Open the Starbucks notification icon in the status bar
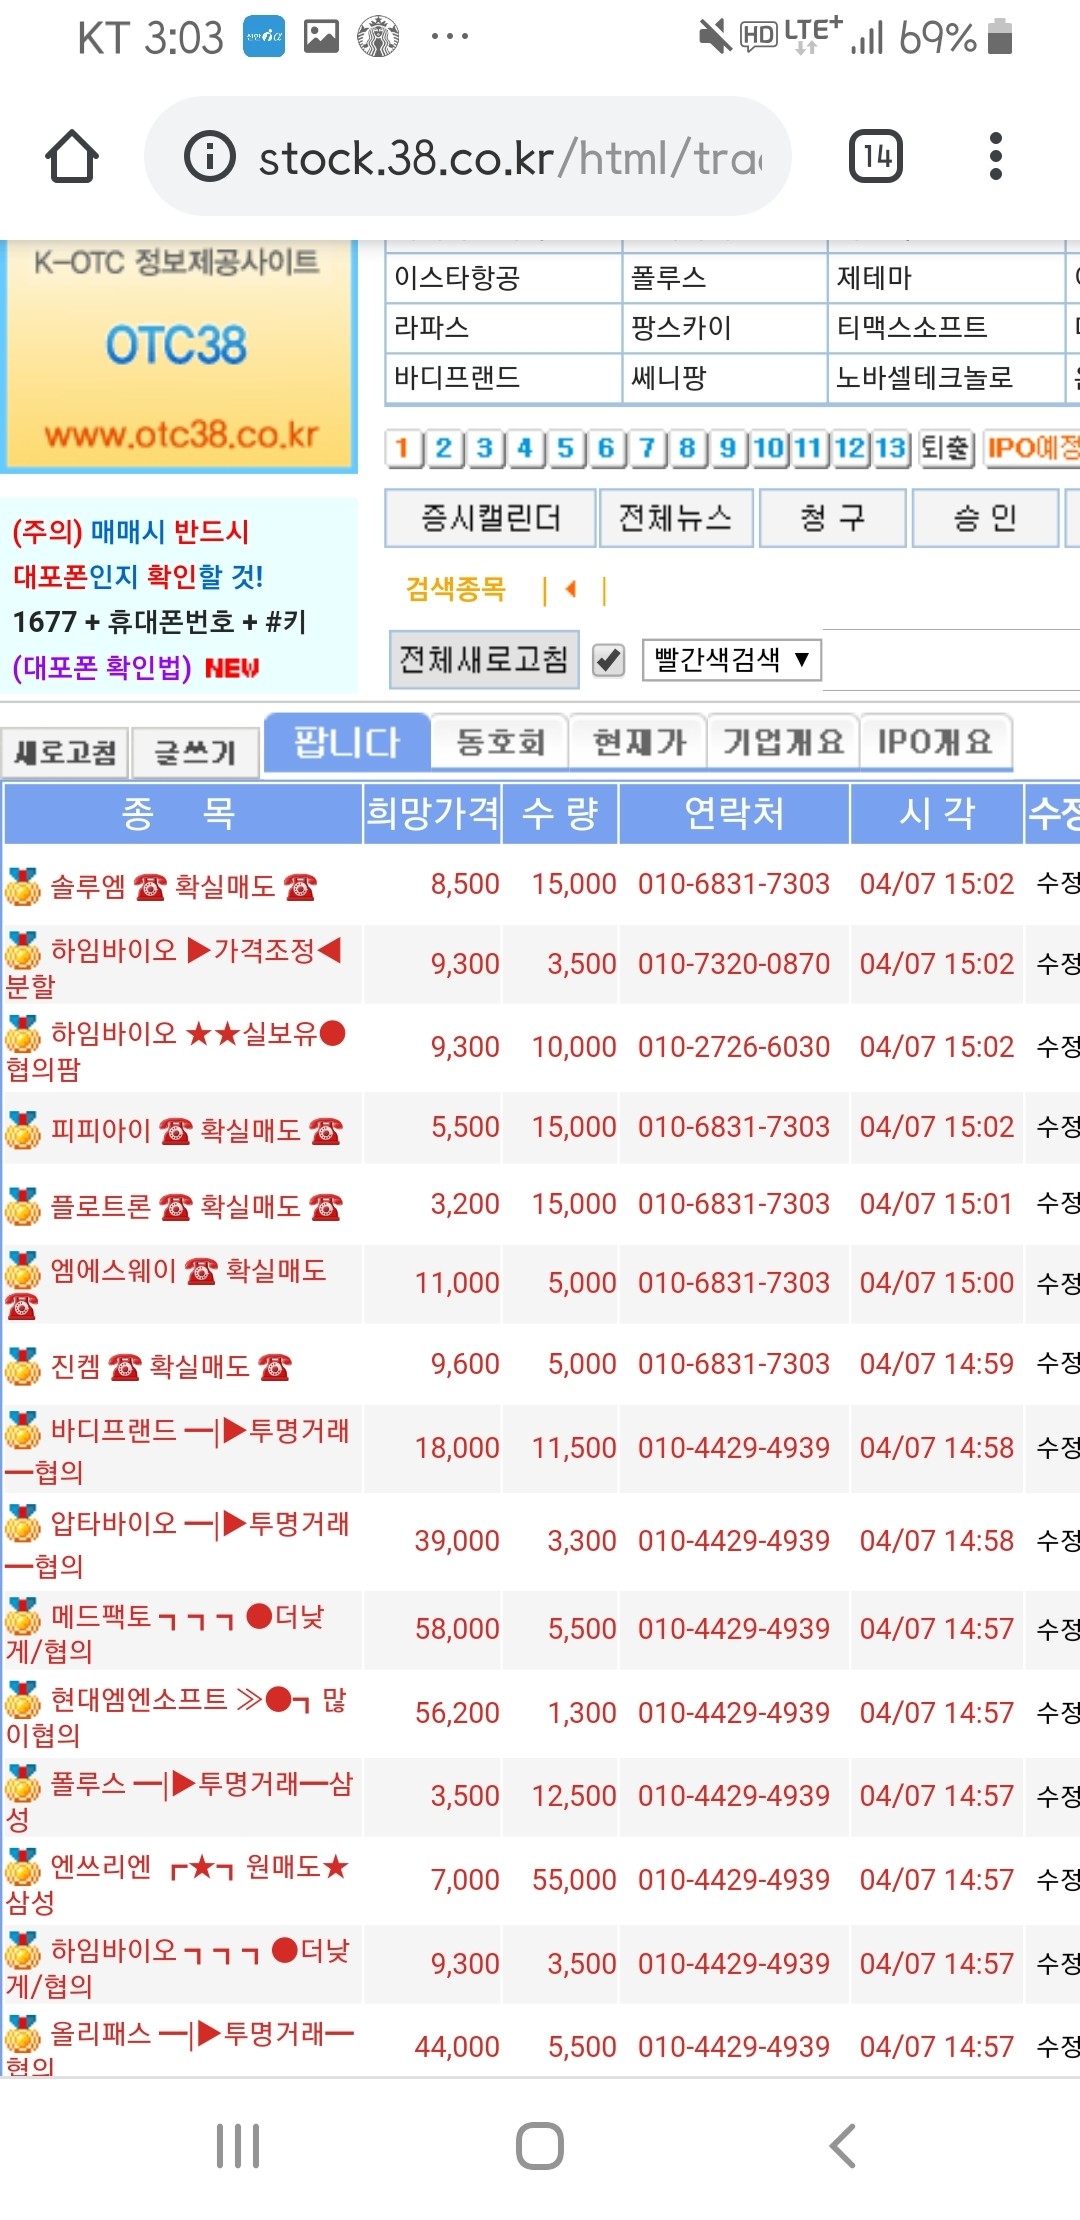The width and height of the screenshot is (1080, 2220). (x=379, y=37)
